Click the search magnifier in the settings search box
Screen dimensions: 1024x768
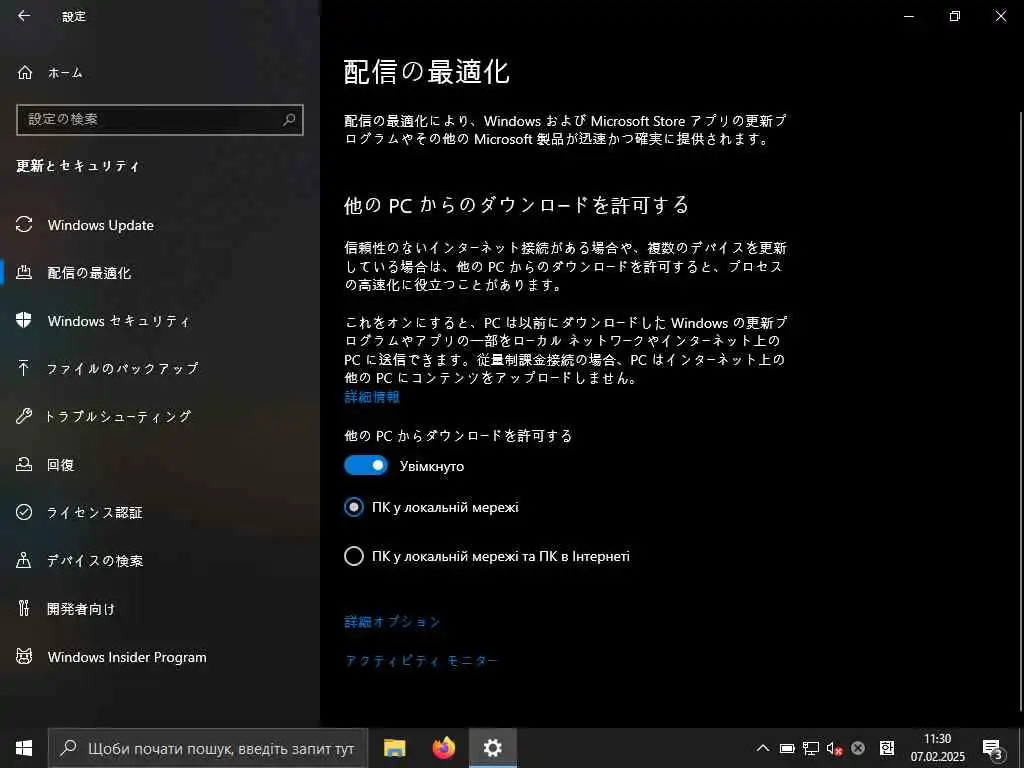(289, 120)
